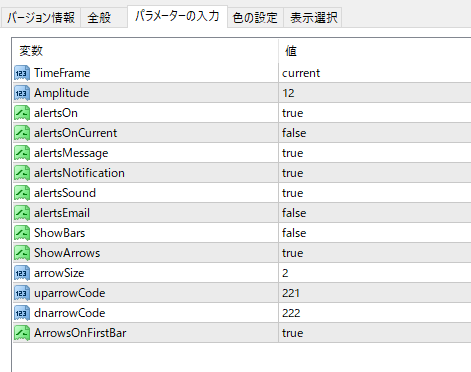Click the integer icon beside arrowSize
471x372 pixels.
coord(22,273)
